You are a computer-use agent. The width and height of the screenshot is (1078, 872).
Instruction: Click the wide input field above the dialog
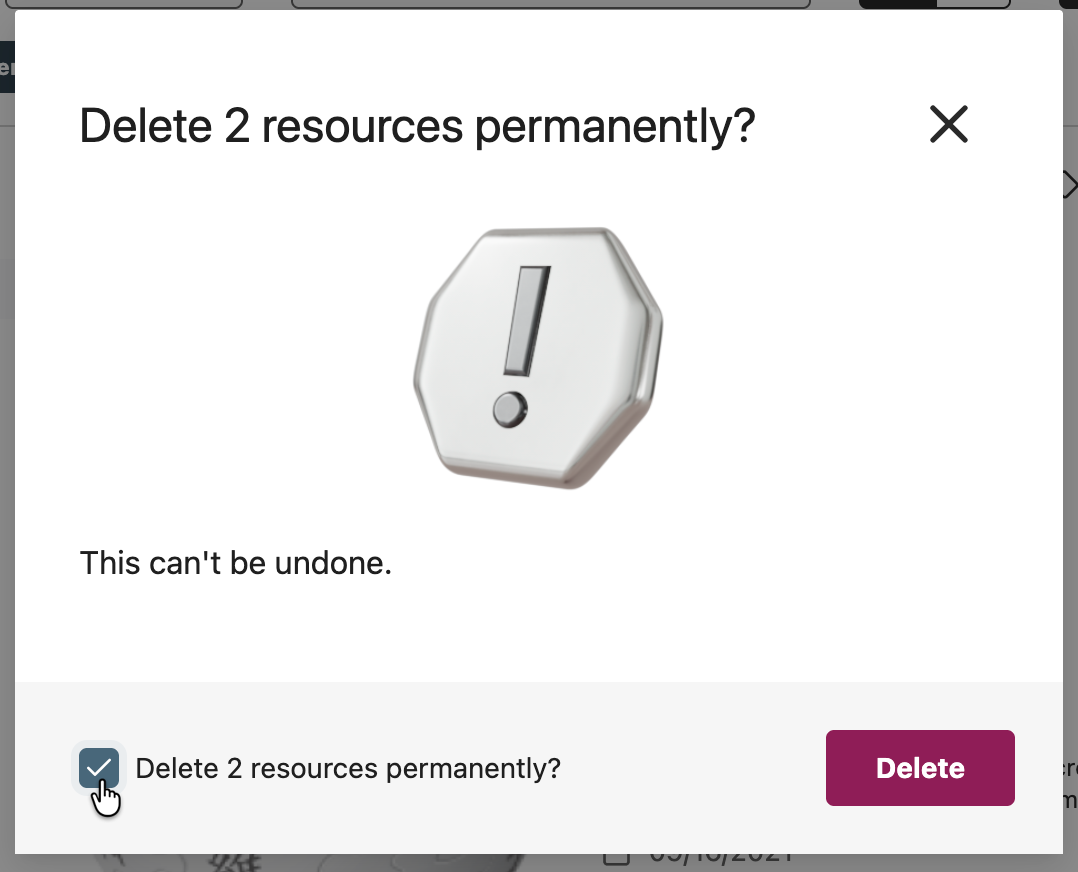tap(550, 4)
